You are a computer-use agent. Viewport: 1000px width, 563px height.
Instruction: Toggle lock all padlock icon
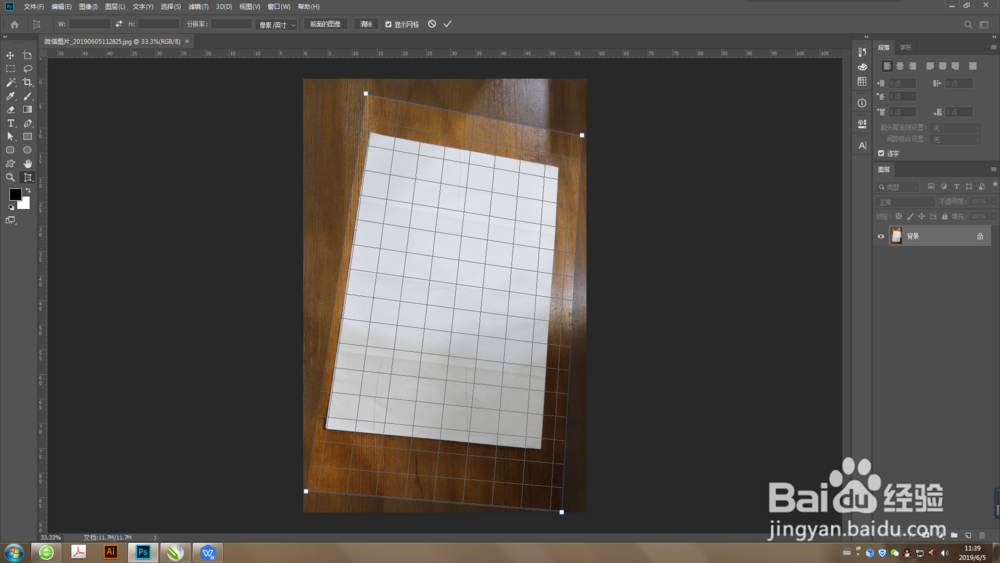coord(945,217)
